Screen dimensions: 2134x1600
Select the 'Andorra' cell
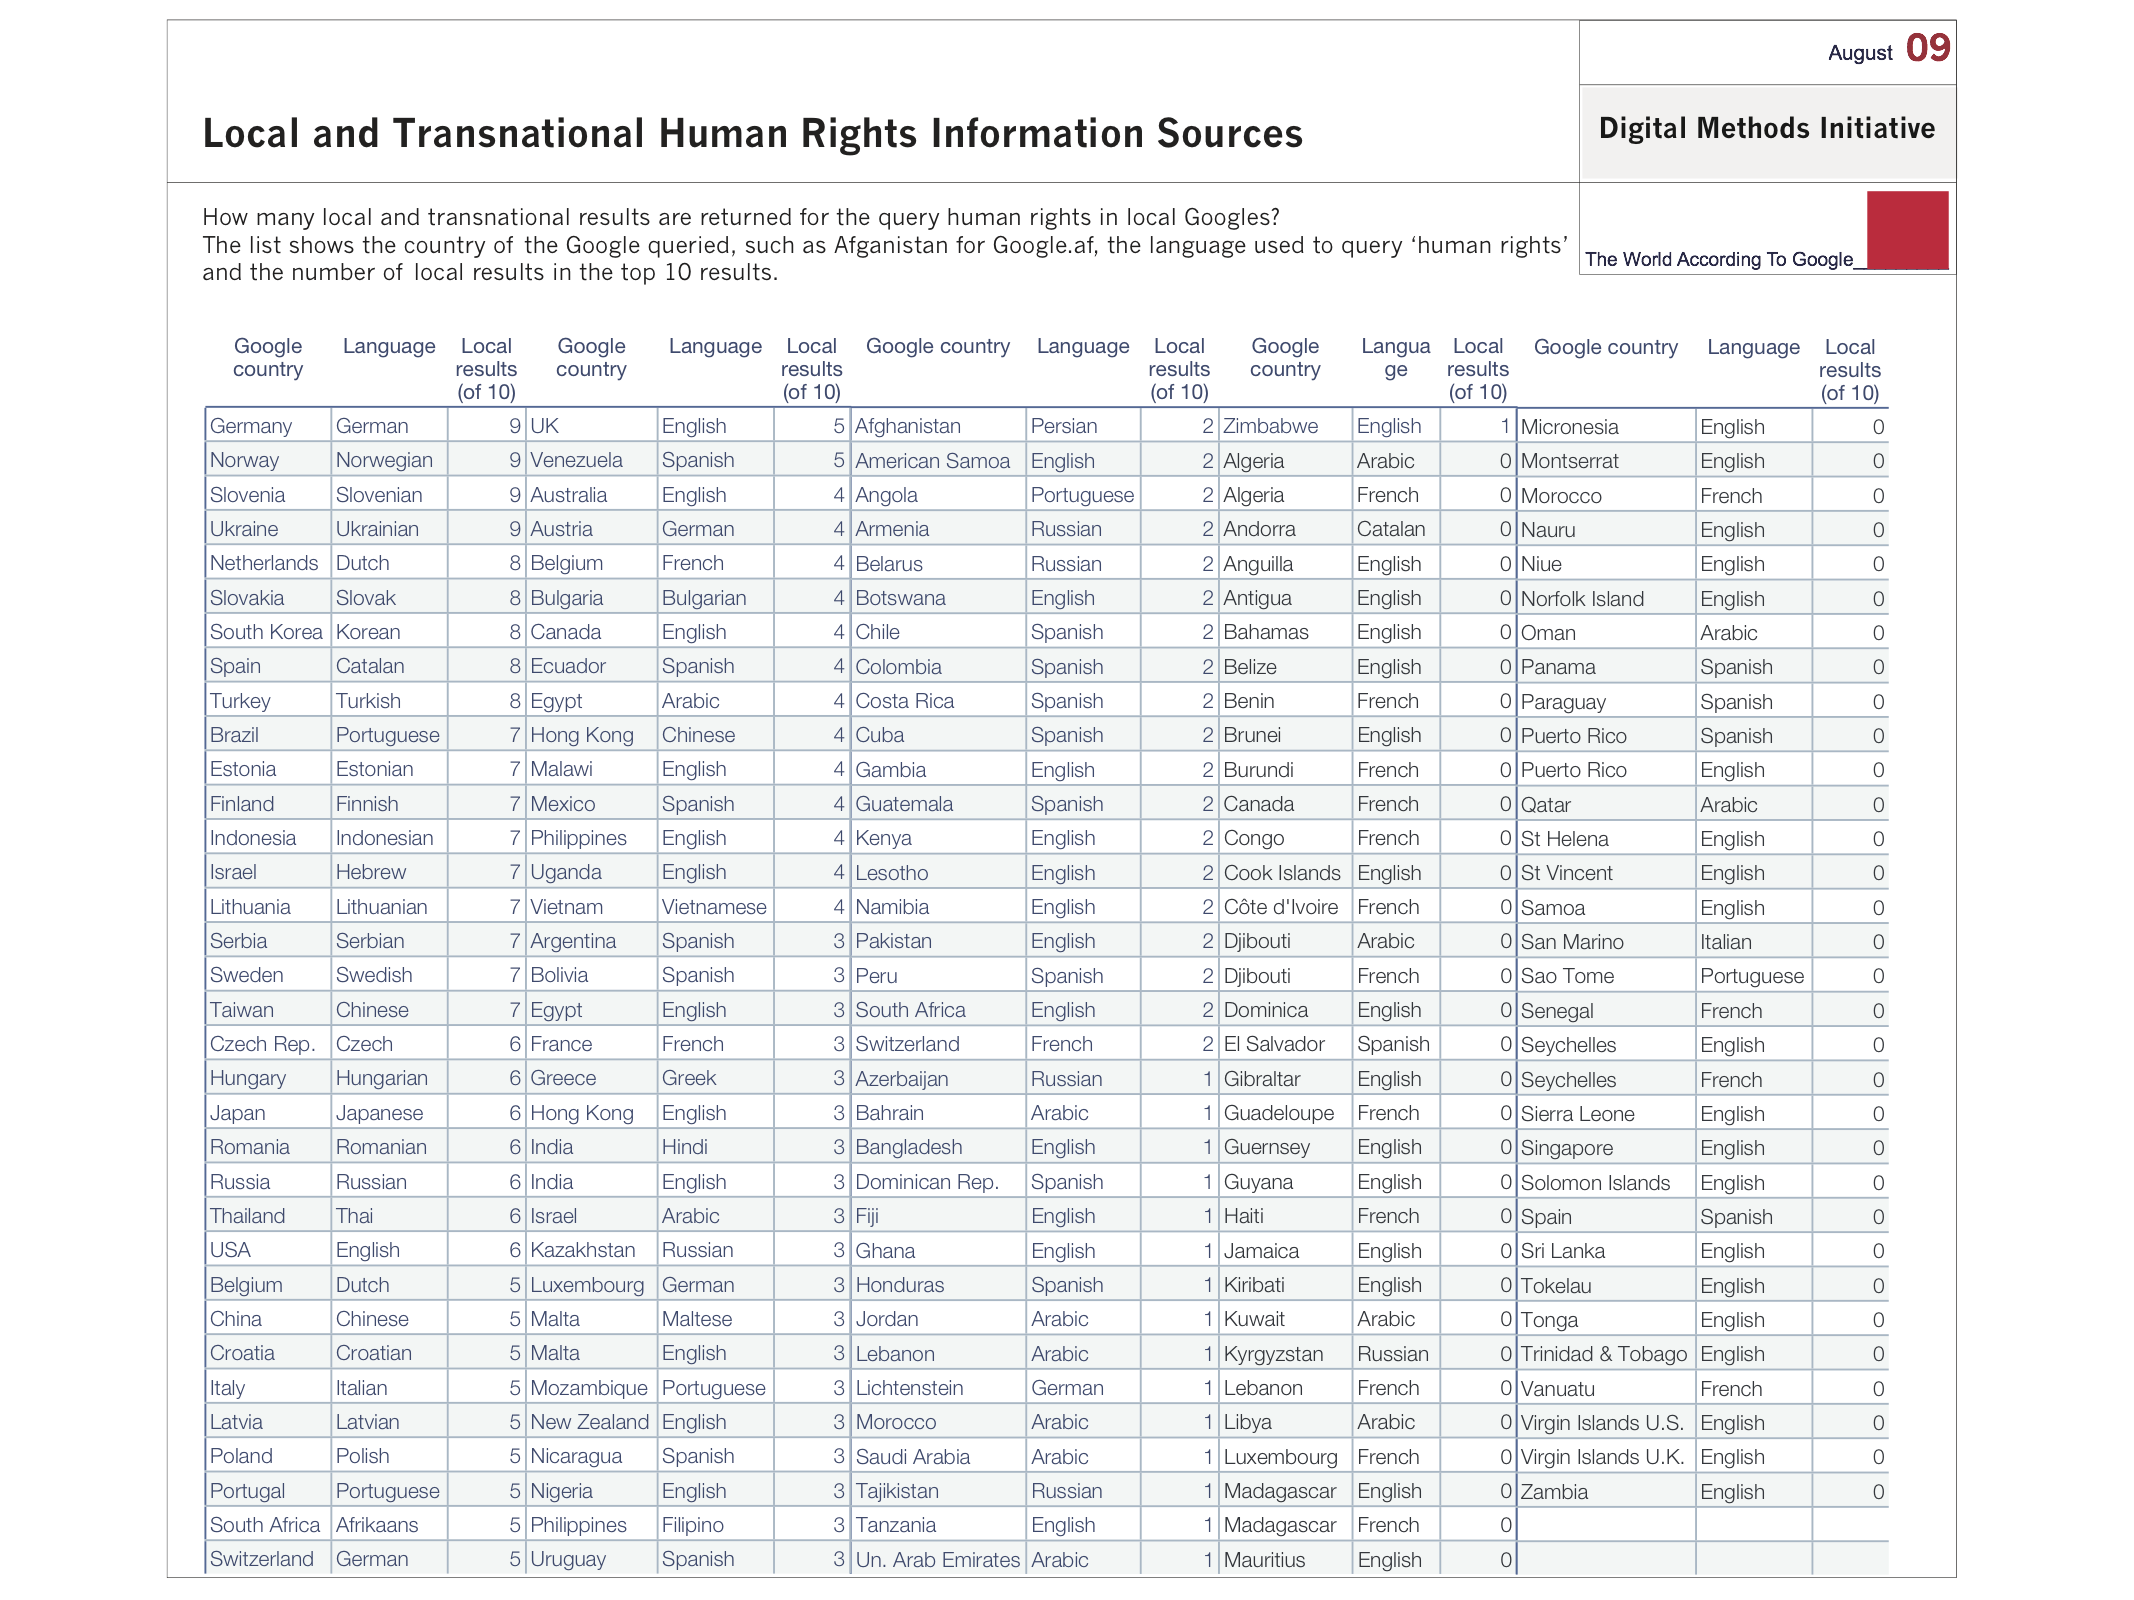point(1285,529)
